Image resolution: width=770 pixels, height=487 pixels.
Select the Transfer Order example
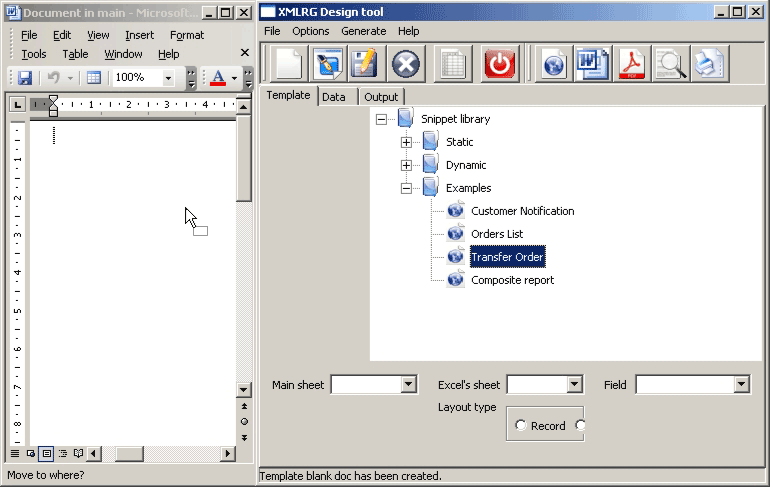point(507,257)
